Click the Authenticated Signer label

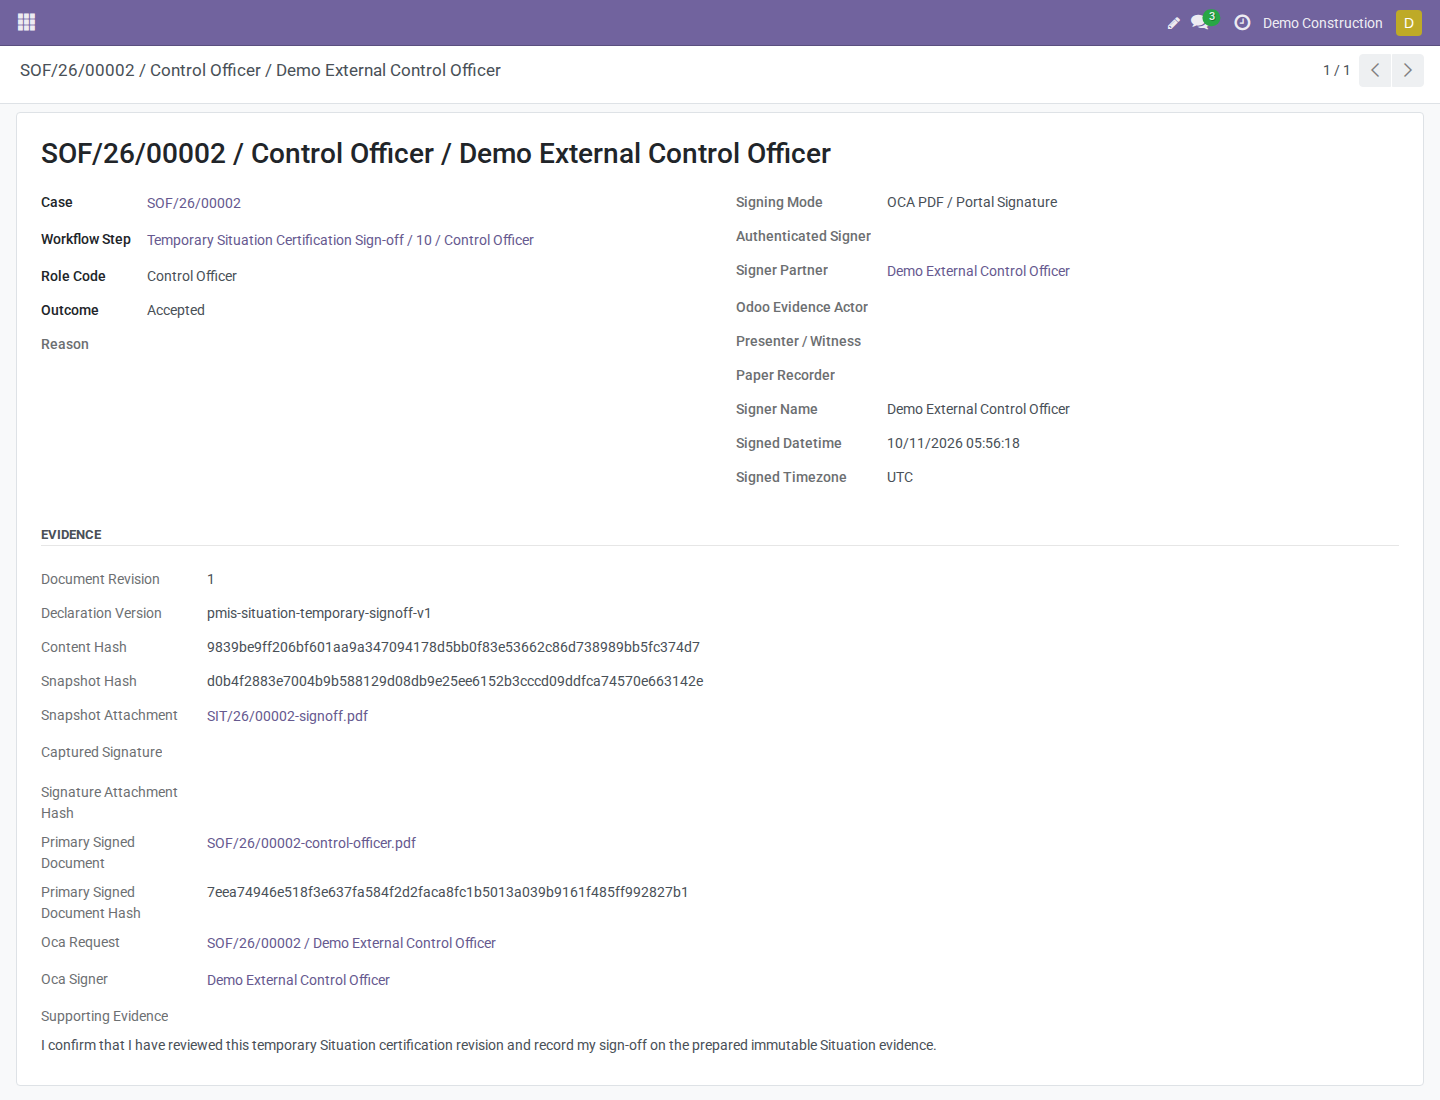pos(803,236)
